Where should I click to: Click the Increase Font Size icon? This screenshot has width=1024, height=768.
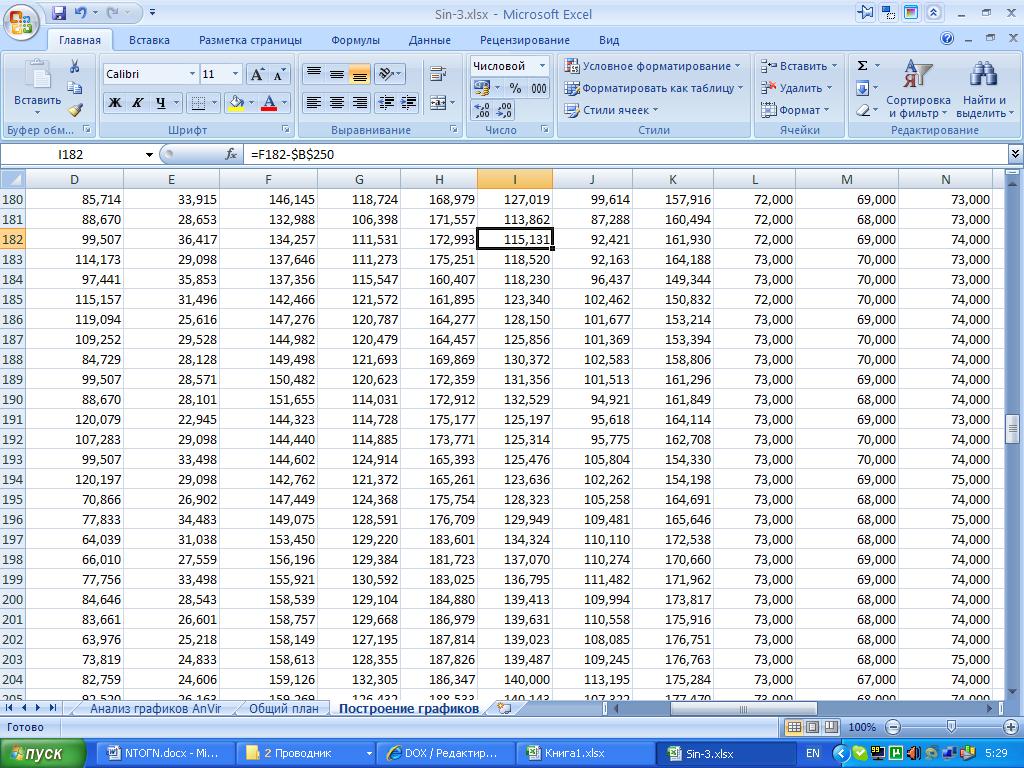pos(257,75)
